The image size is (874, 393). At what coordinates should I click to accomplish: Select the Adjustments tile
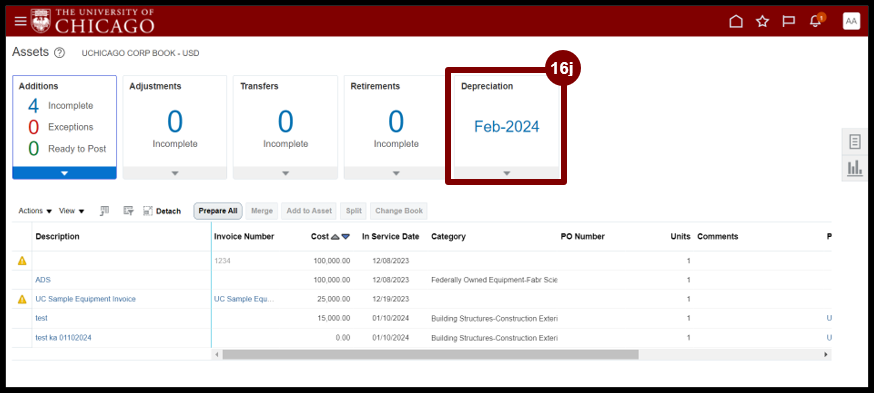[x=175, y=127]
